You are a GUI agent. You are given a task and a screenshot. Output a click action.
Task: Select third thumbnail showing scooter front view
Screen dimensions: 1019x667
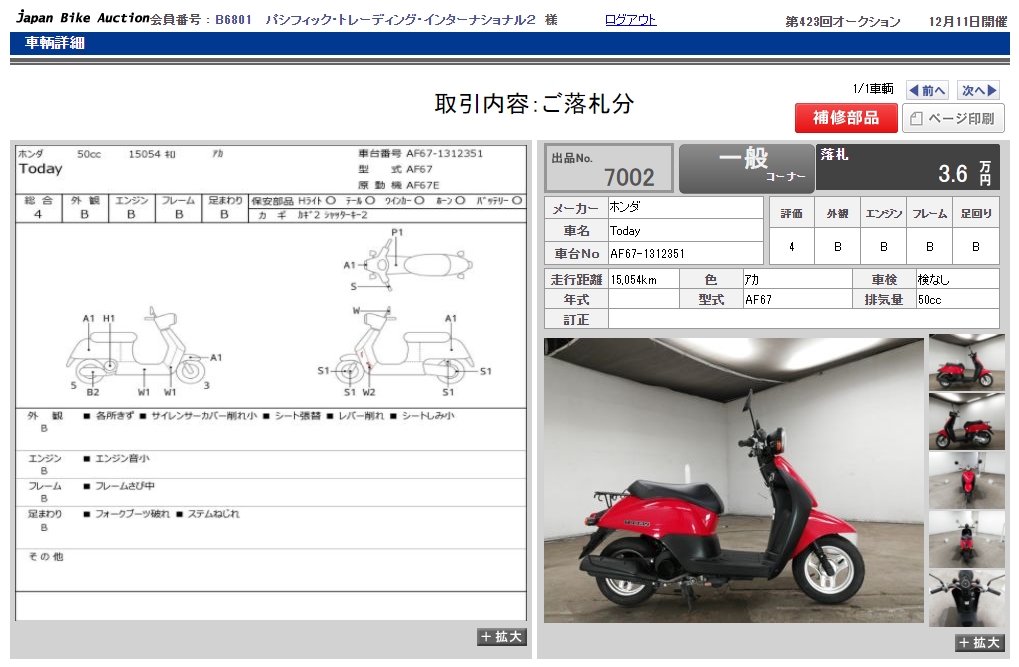point(966,480)
